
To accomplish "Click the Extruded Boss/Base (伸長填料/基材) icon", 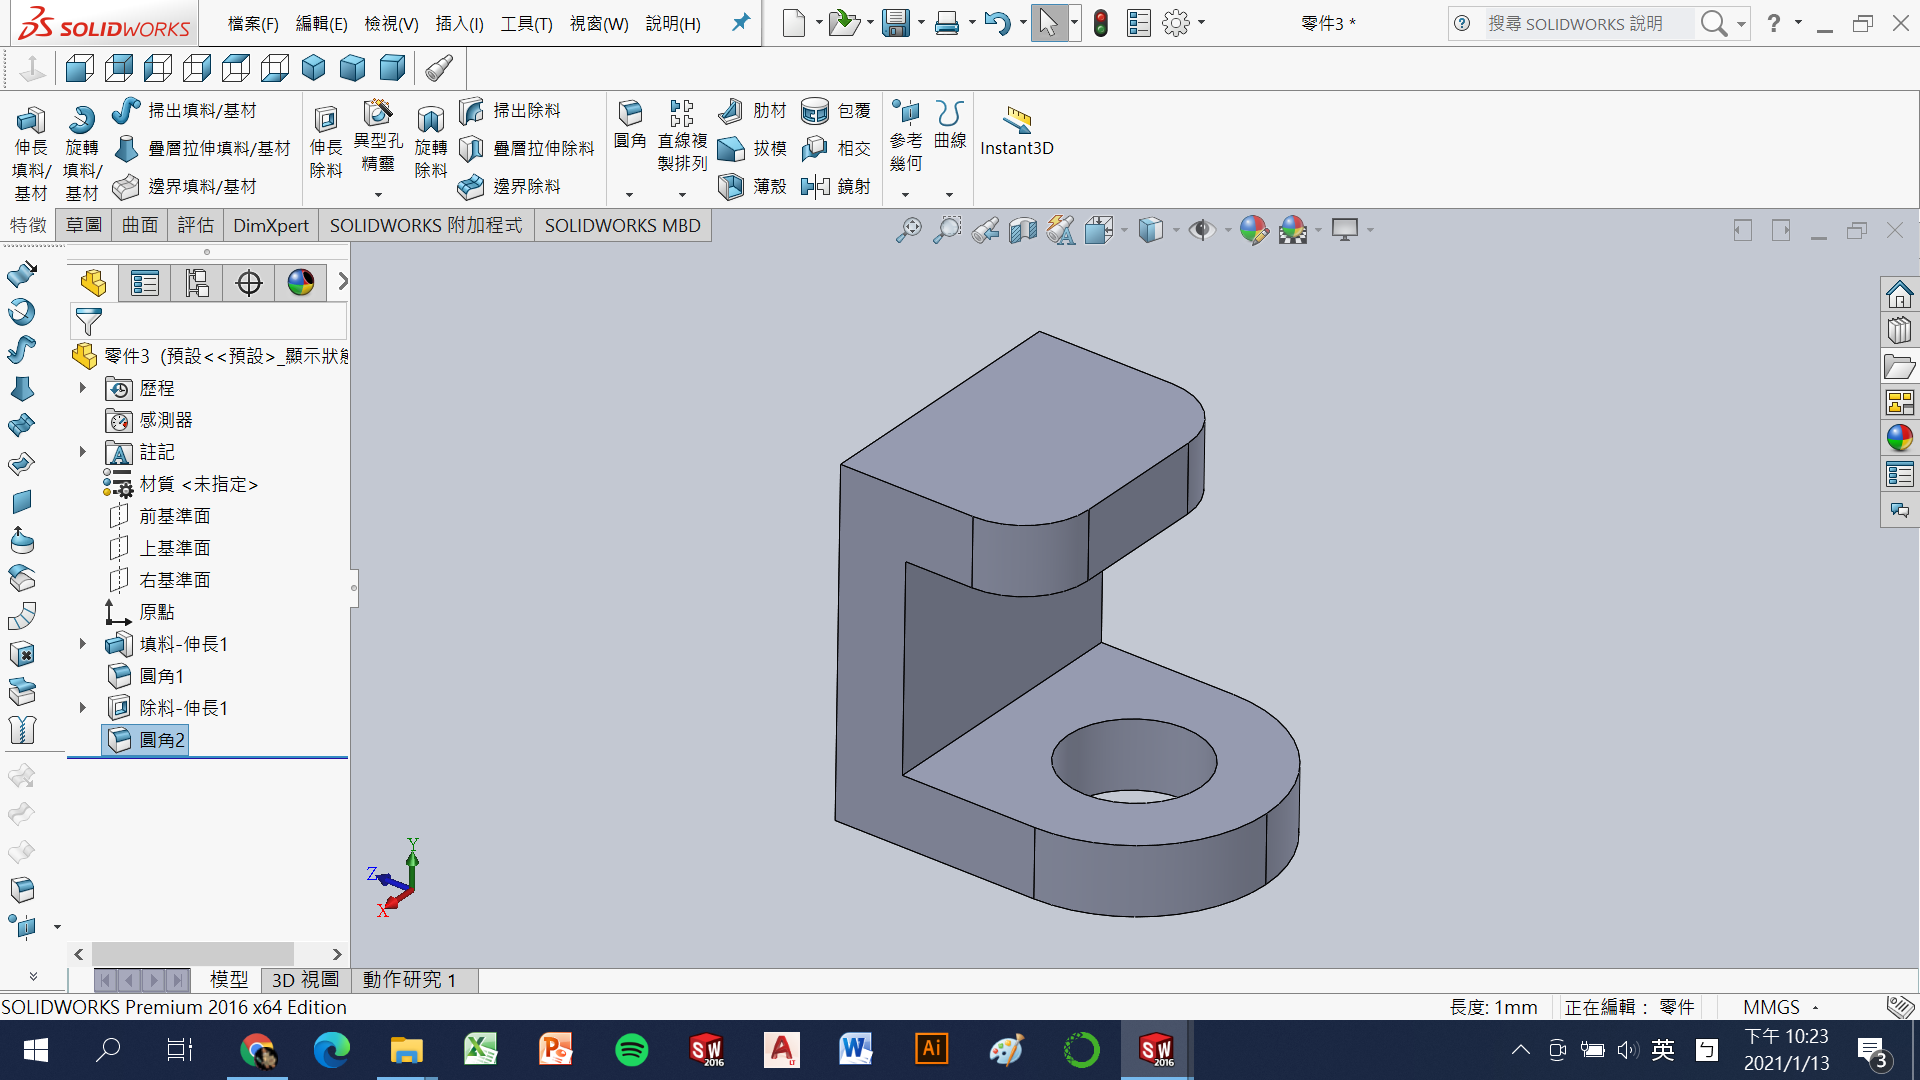I will tap(30, 122).
